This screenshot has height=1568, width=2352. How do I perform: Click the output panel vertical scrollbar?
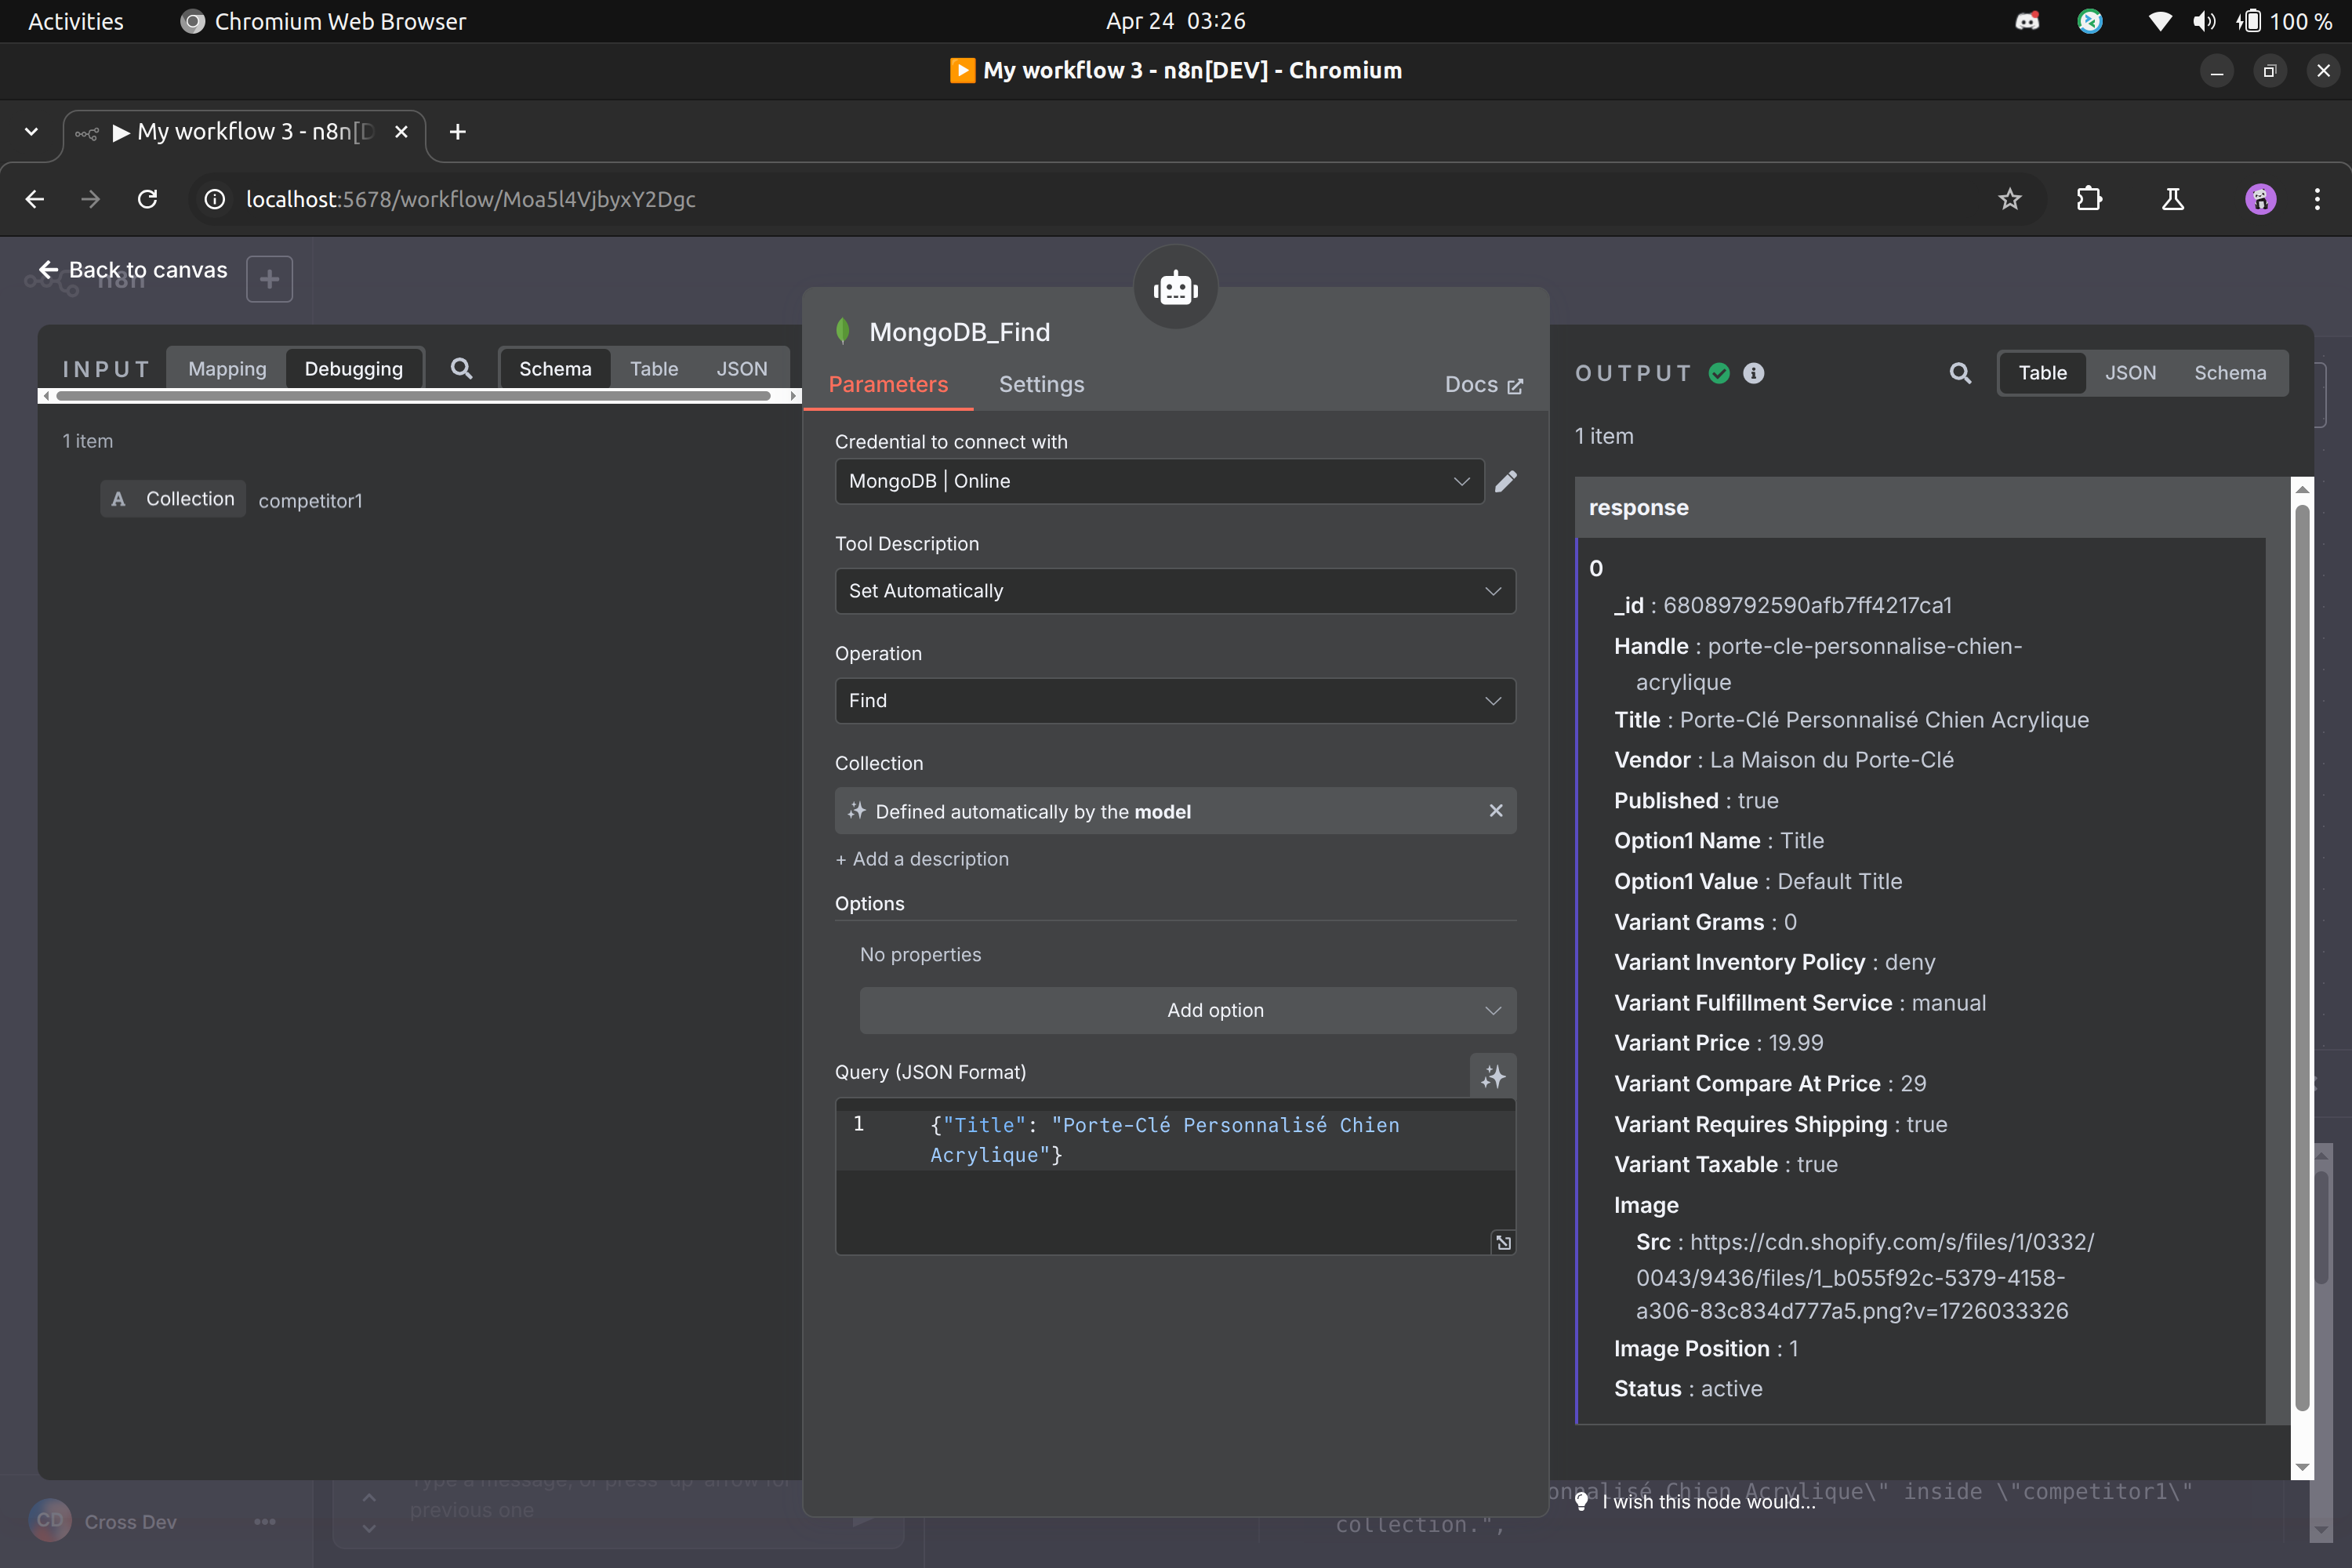[x=2302, y=958]
